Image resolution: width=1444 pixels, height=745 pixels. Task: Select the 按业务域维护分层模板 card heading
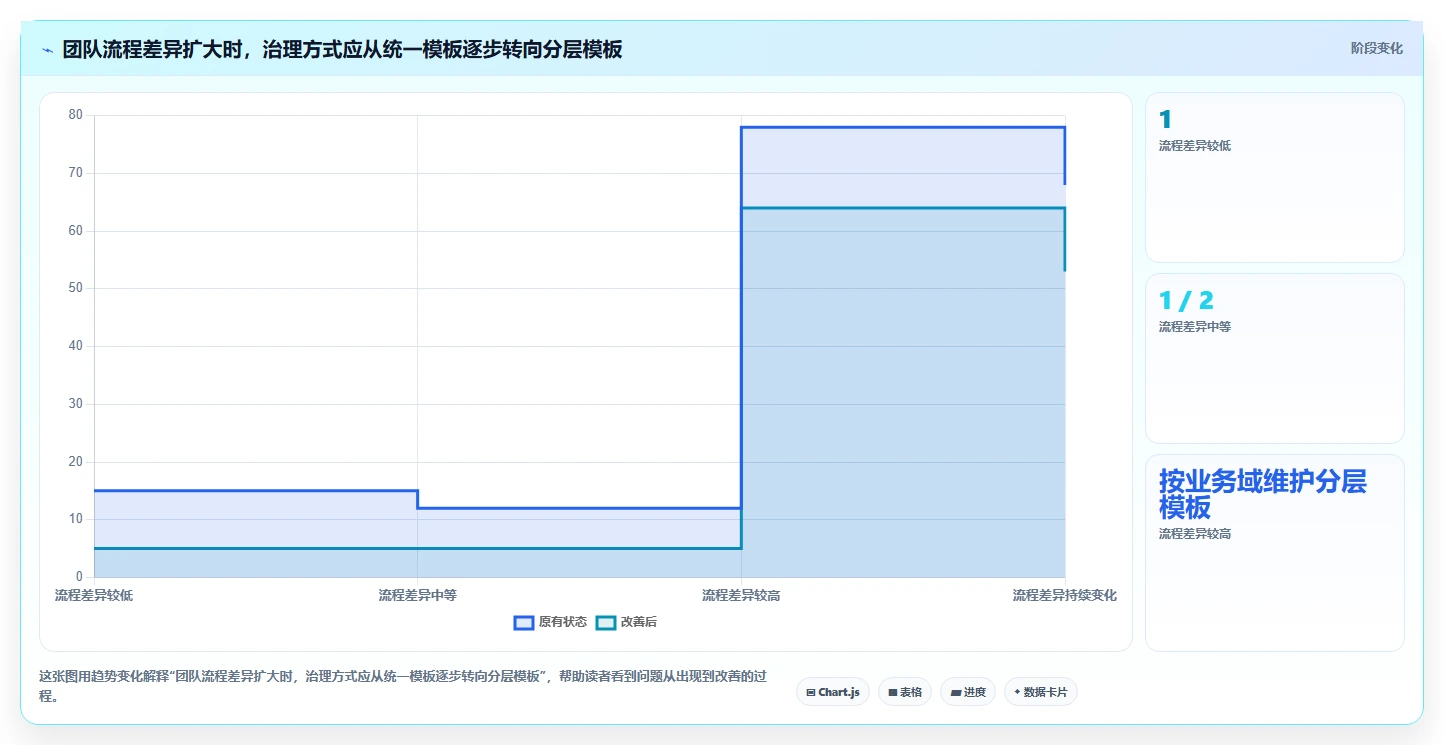(1262, 494)
